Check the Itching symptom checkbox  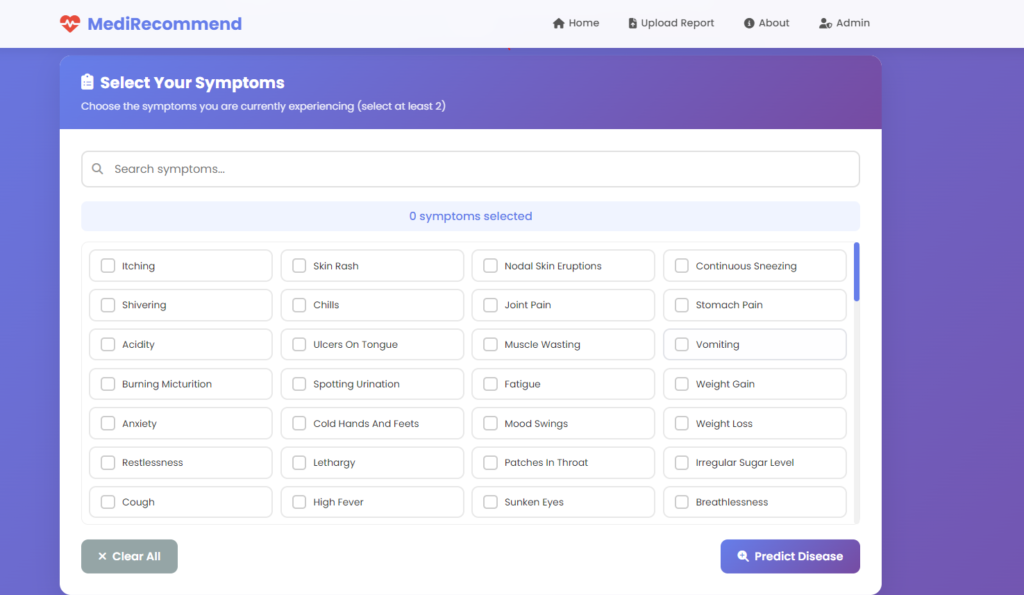click(x=107, y=265)
